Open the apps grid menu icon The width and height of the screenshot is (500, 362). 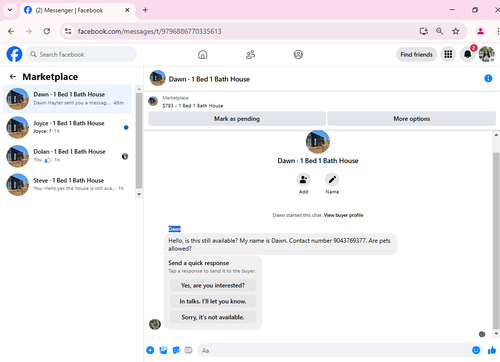448,54
